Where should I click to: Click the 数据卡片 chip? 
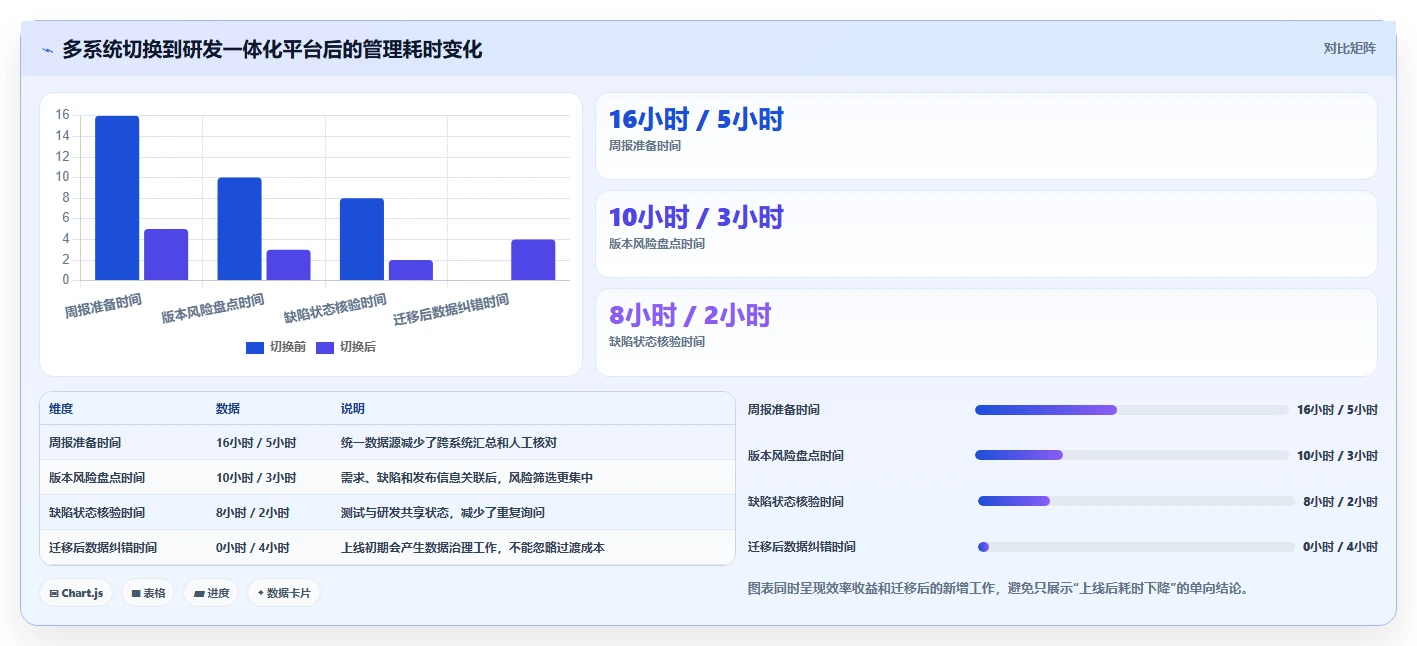click(284, 593)
